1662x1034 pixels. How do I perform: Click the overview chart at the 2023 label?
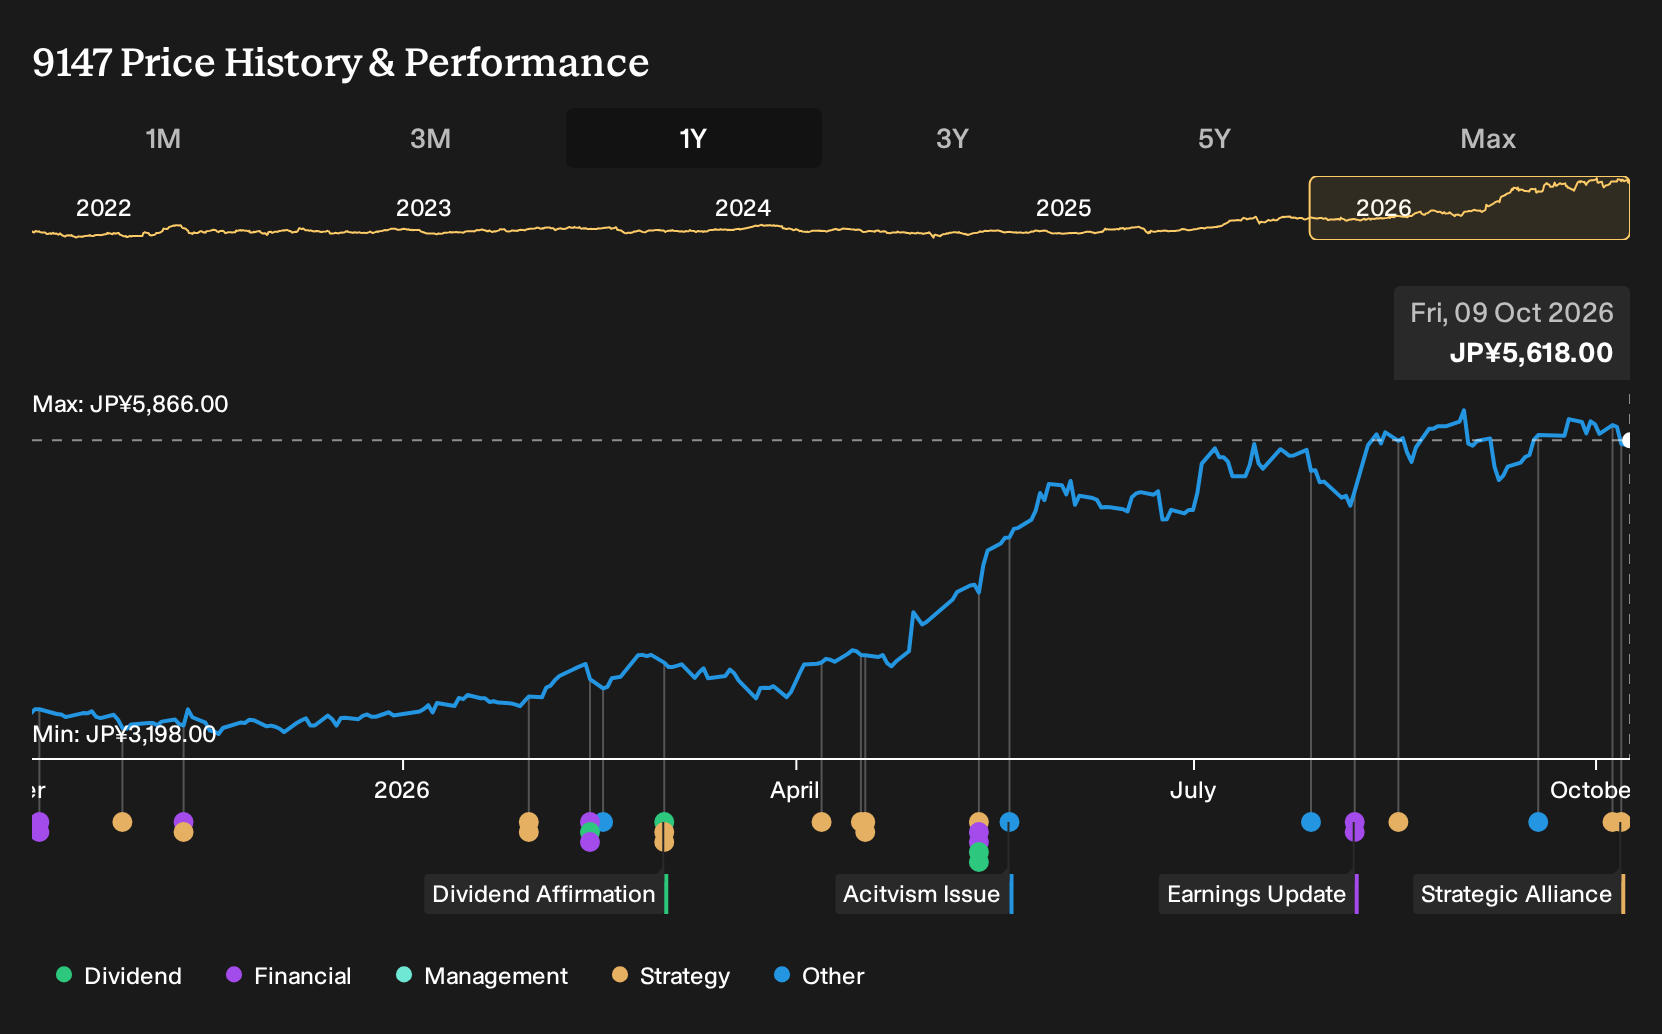click(x=423, y=208)
